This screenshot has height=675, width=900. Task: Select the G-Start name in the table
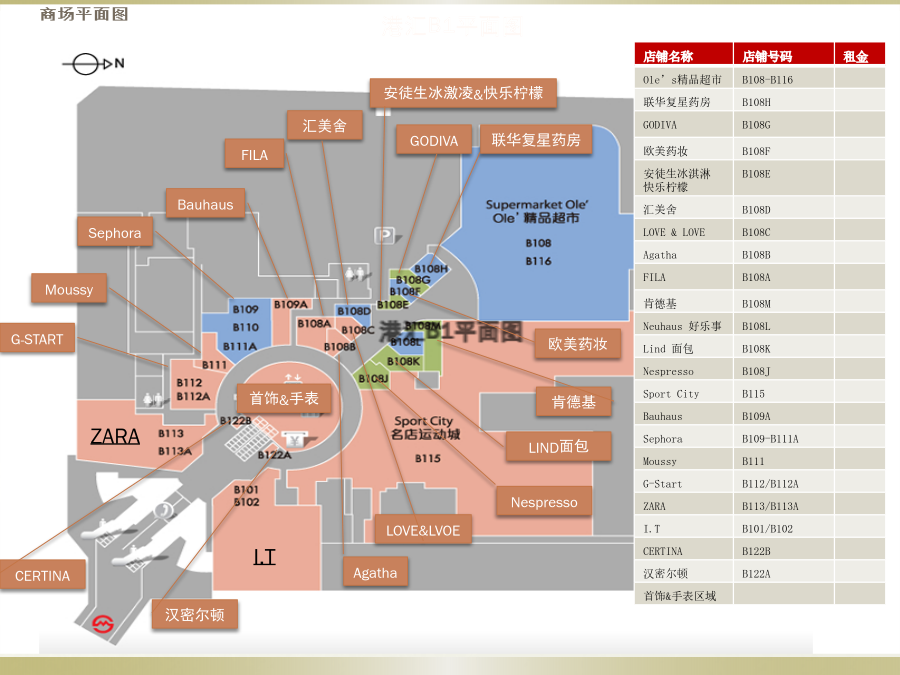(x=663, y=484)
